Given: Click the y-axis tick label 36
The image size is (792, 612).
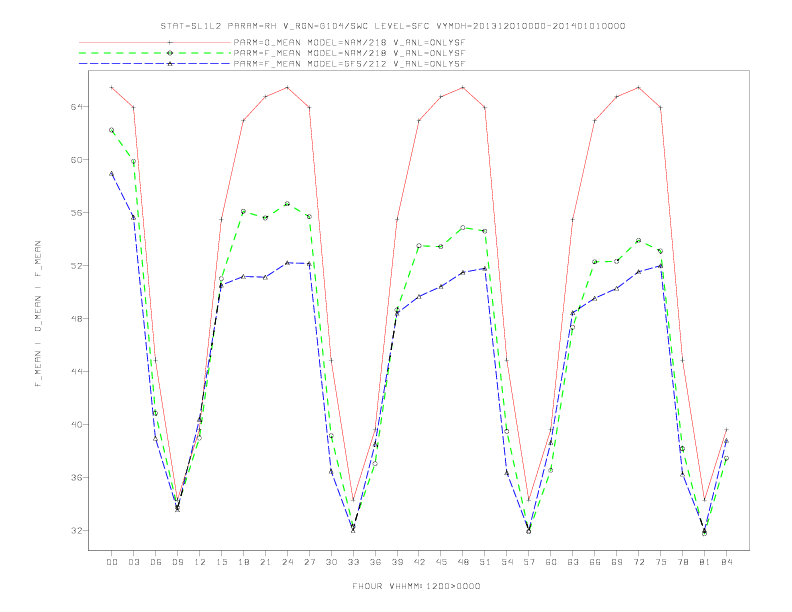Looking at the screenshot, I should (77, 477).
